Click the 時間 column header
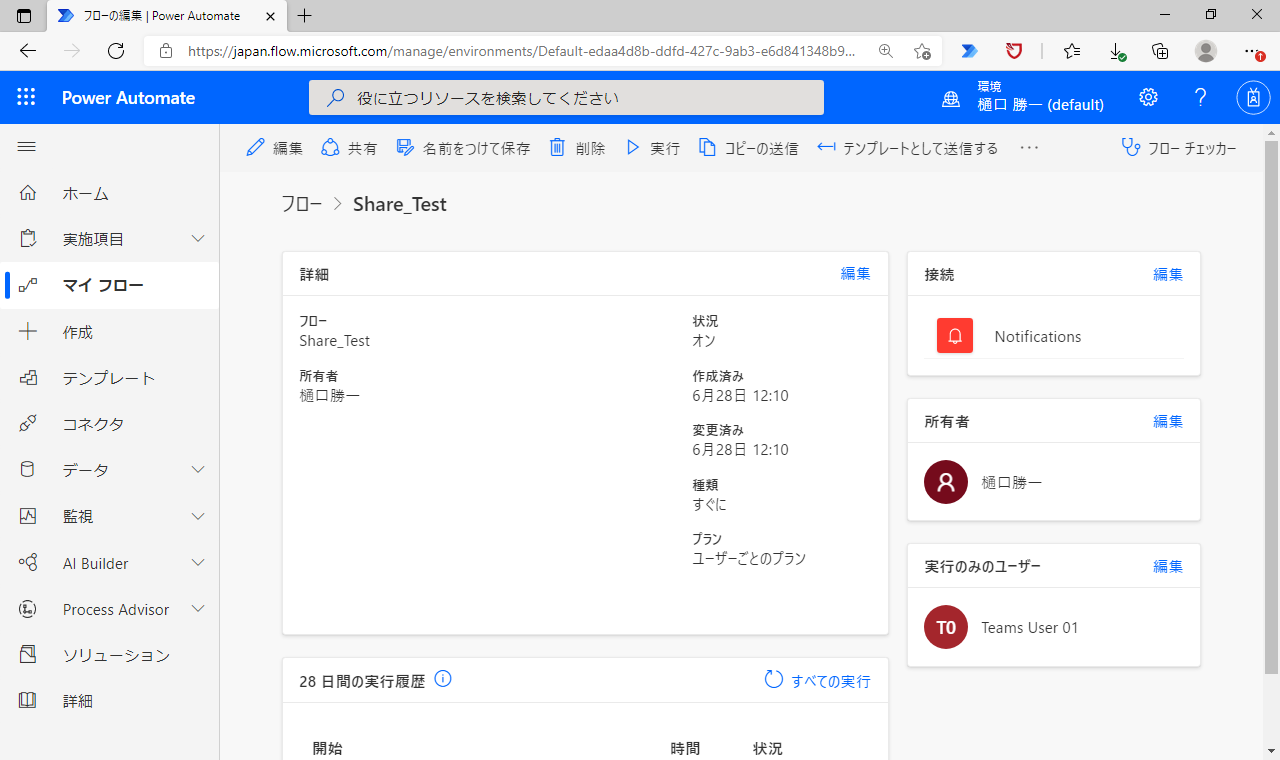The height and width of the screenshot is (760, 1280). pos(685,748)
